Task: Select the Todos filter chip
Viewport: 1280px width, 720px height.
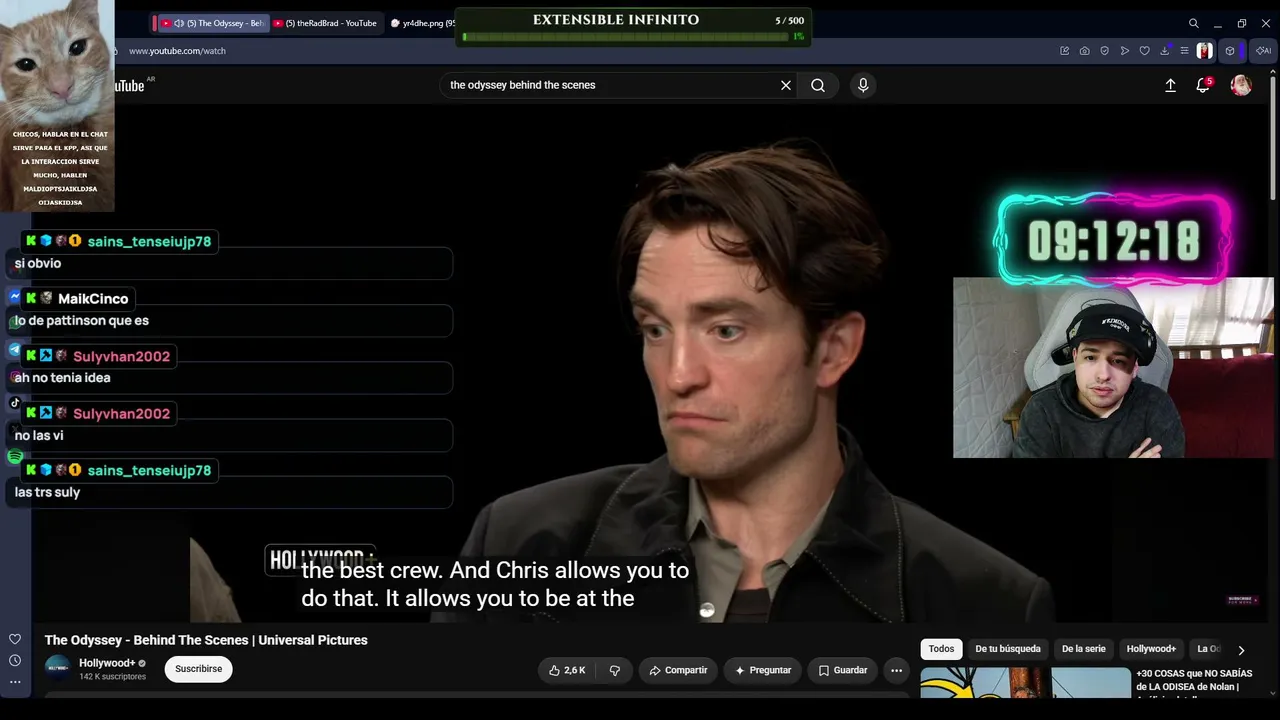Action: click(941, 649)
